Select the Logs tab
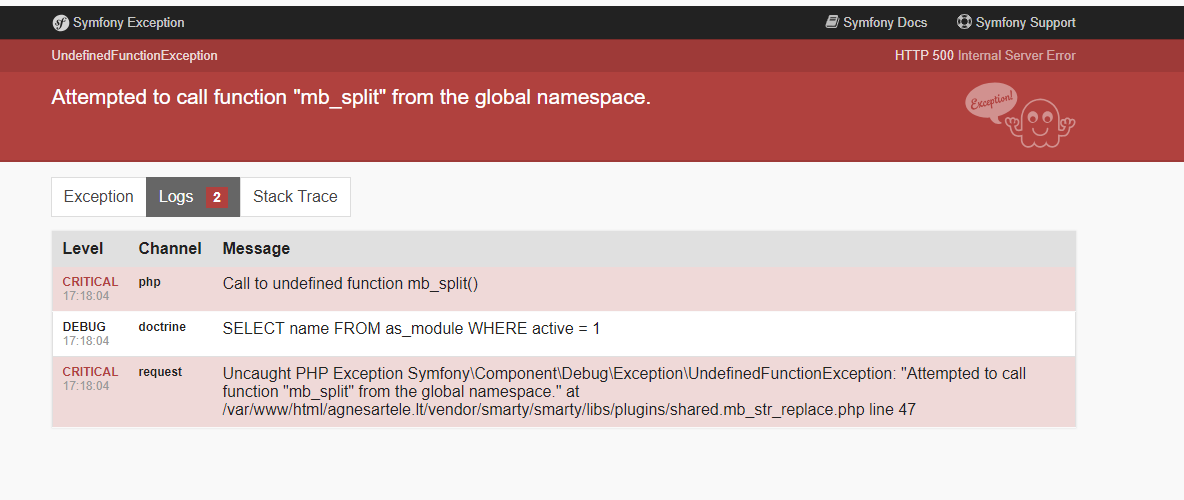The height and width of the screenshot is (500, 1184). pos(193,197)
